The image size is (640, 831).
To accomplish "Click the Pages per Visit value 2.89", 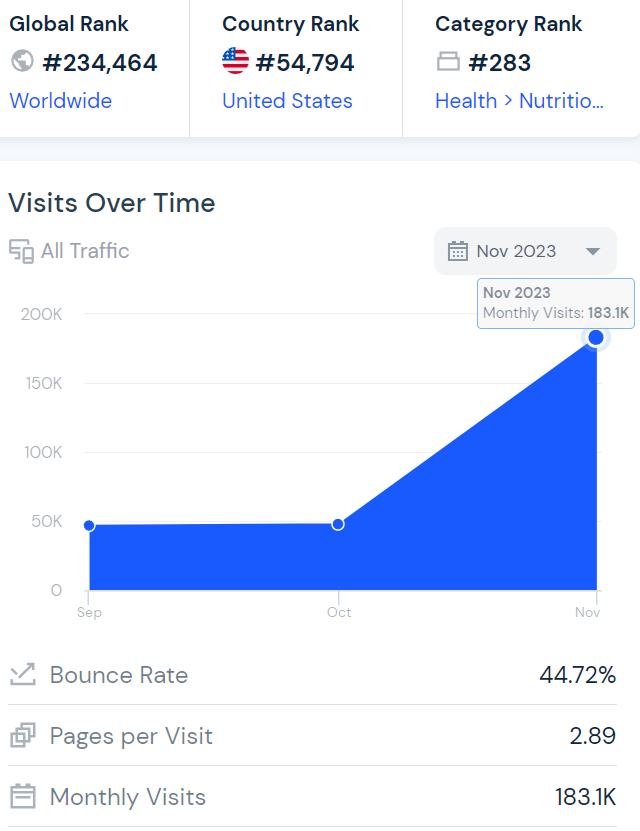I will [x=592, y=736].
